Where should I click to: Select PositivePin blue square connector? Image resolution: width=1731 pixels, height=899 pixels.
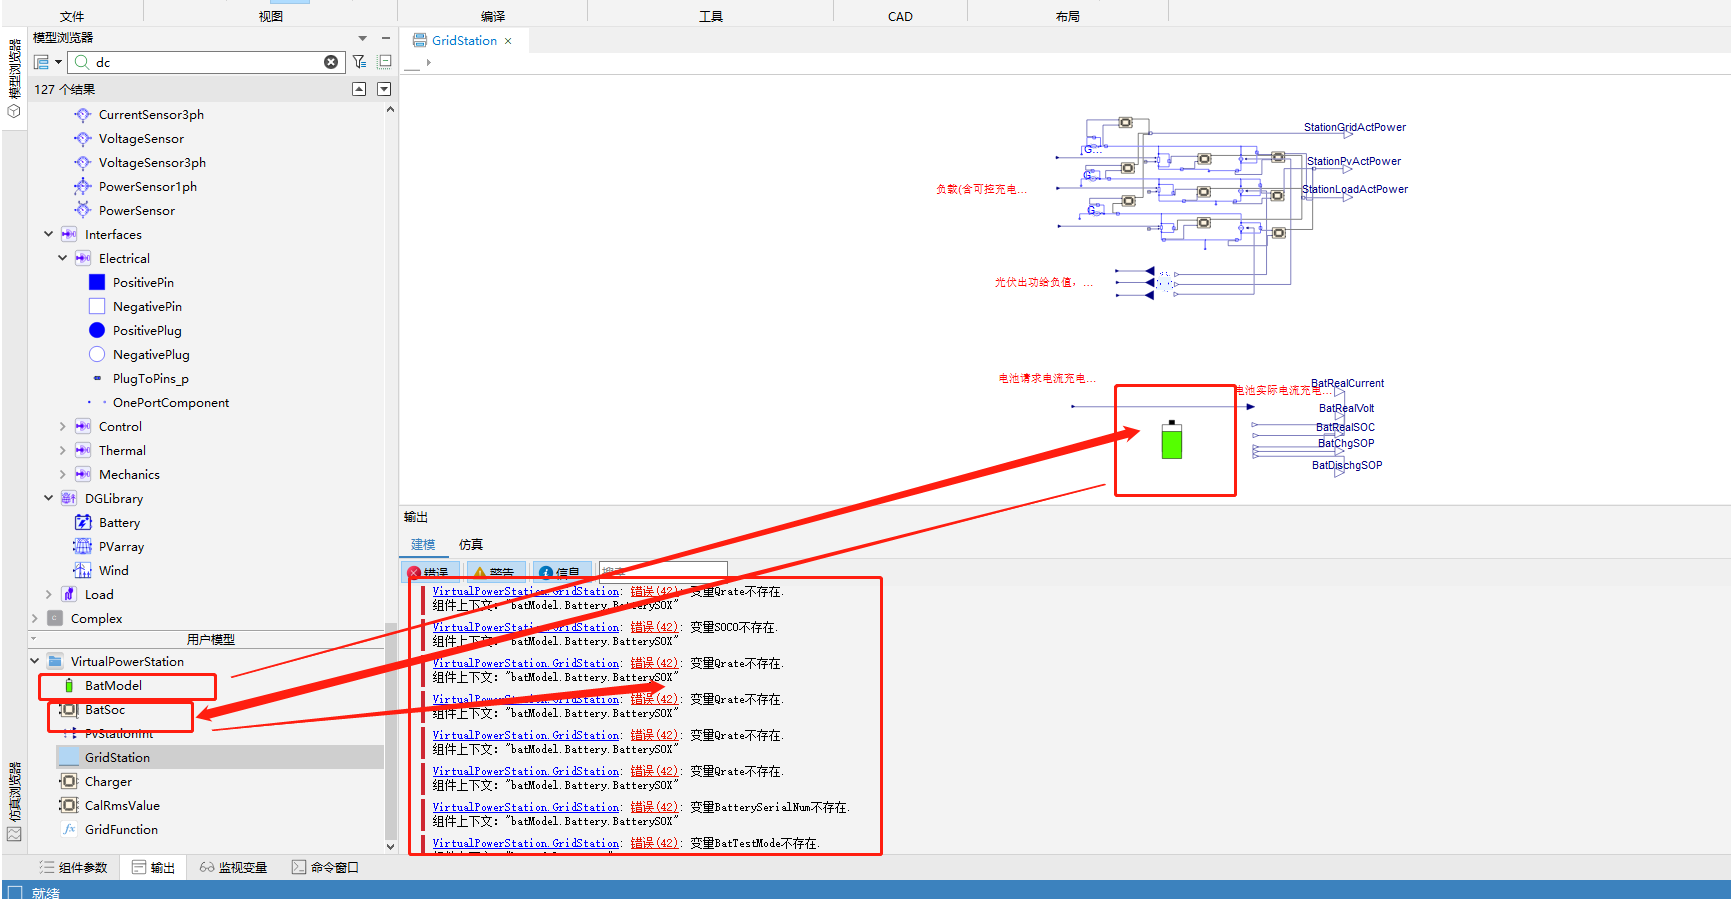pyautogui.click(x=97, y=283)
